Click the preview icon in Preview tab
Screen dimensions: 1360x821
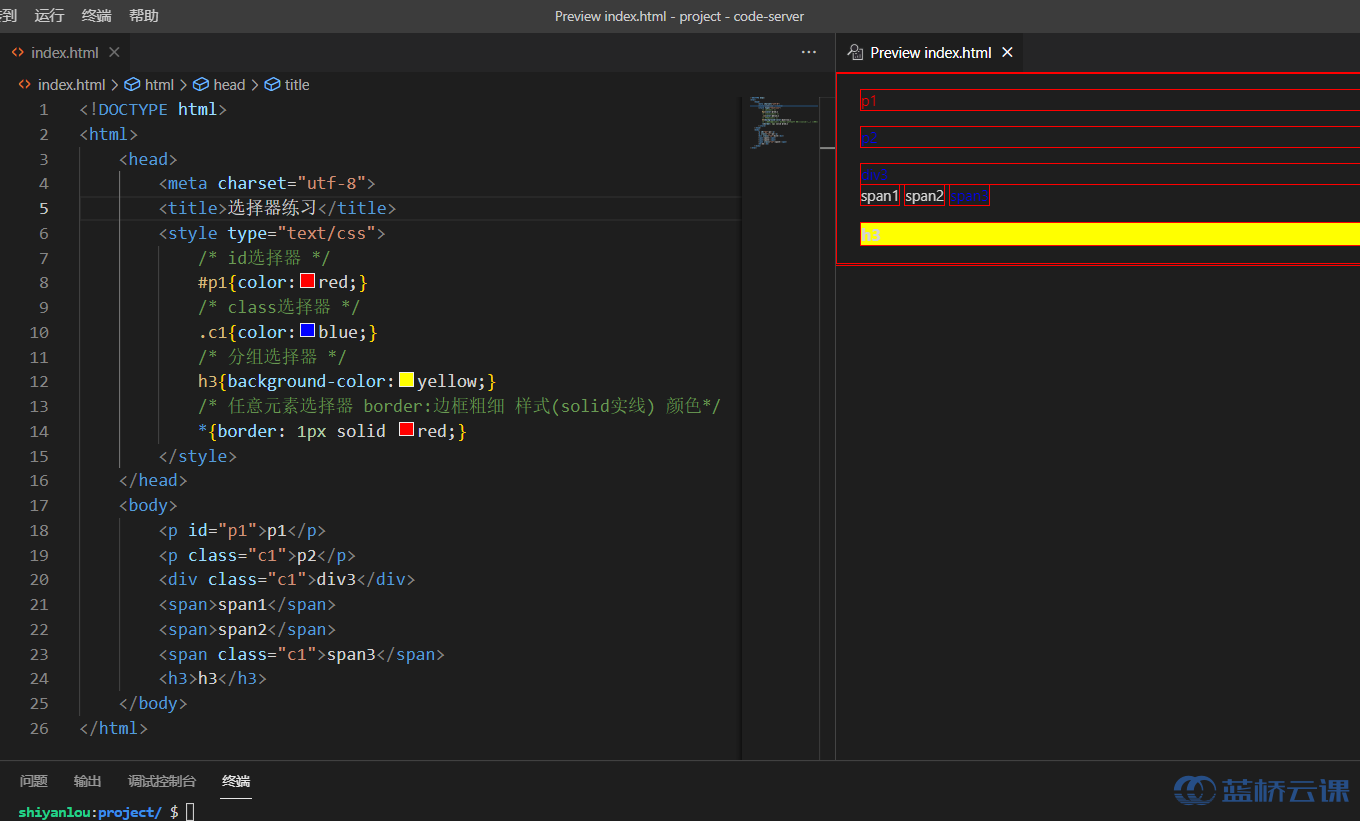(x=855, y=52)
